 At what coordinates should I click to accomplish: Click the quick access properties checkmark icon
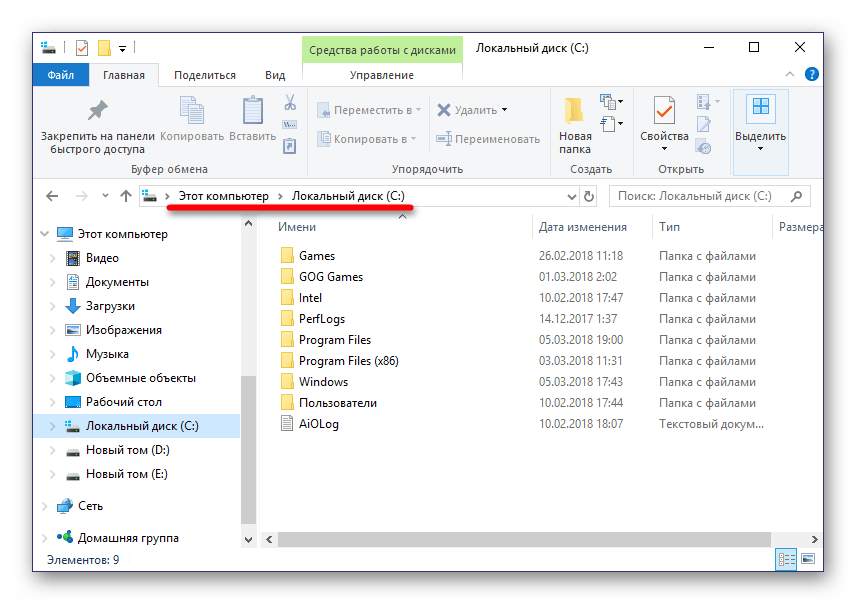point(81,48)
